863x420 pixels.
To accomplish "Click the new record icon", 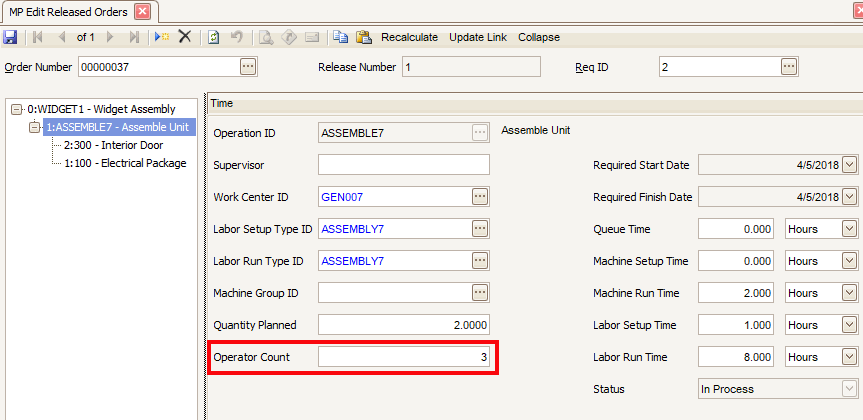I will pos(162,37).
